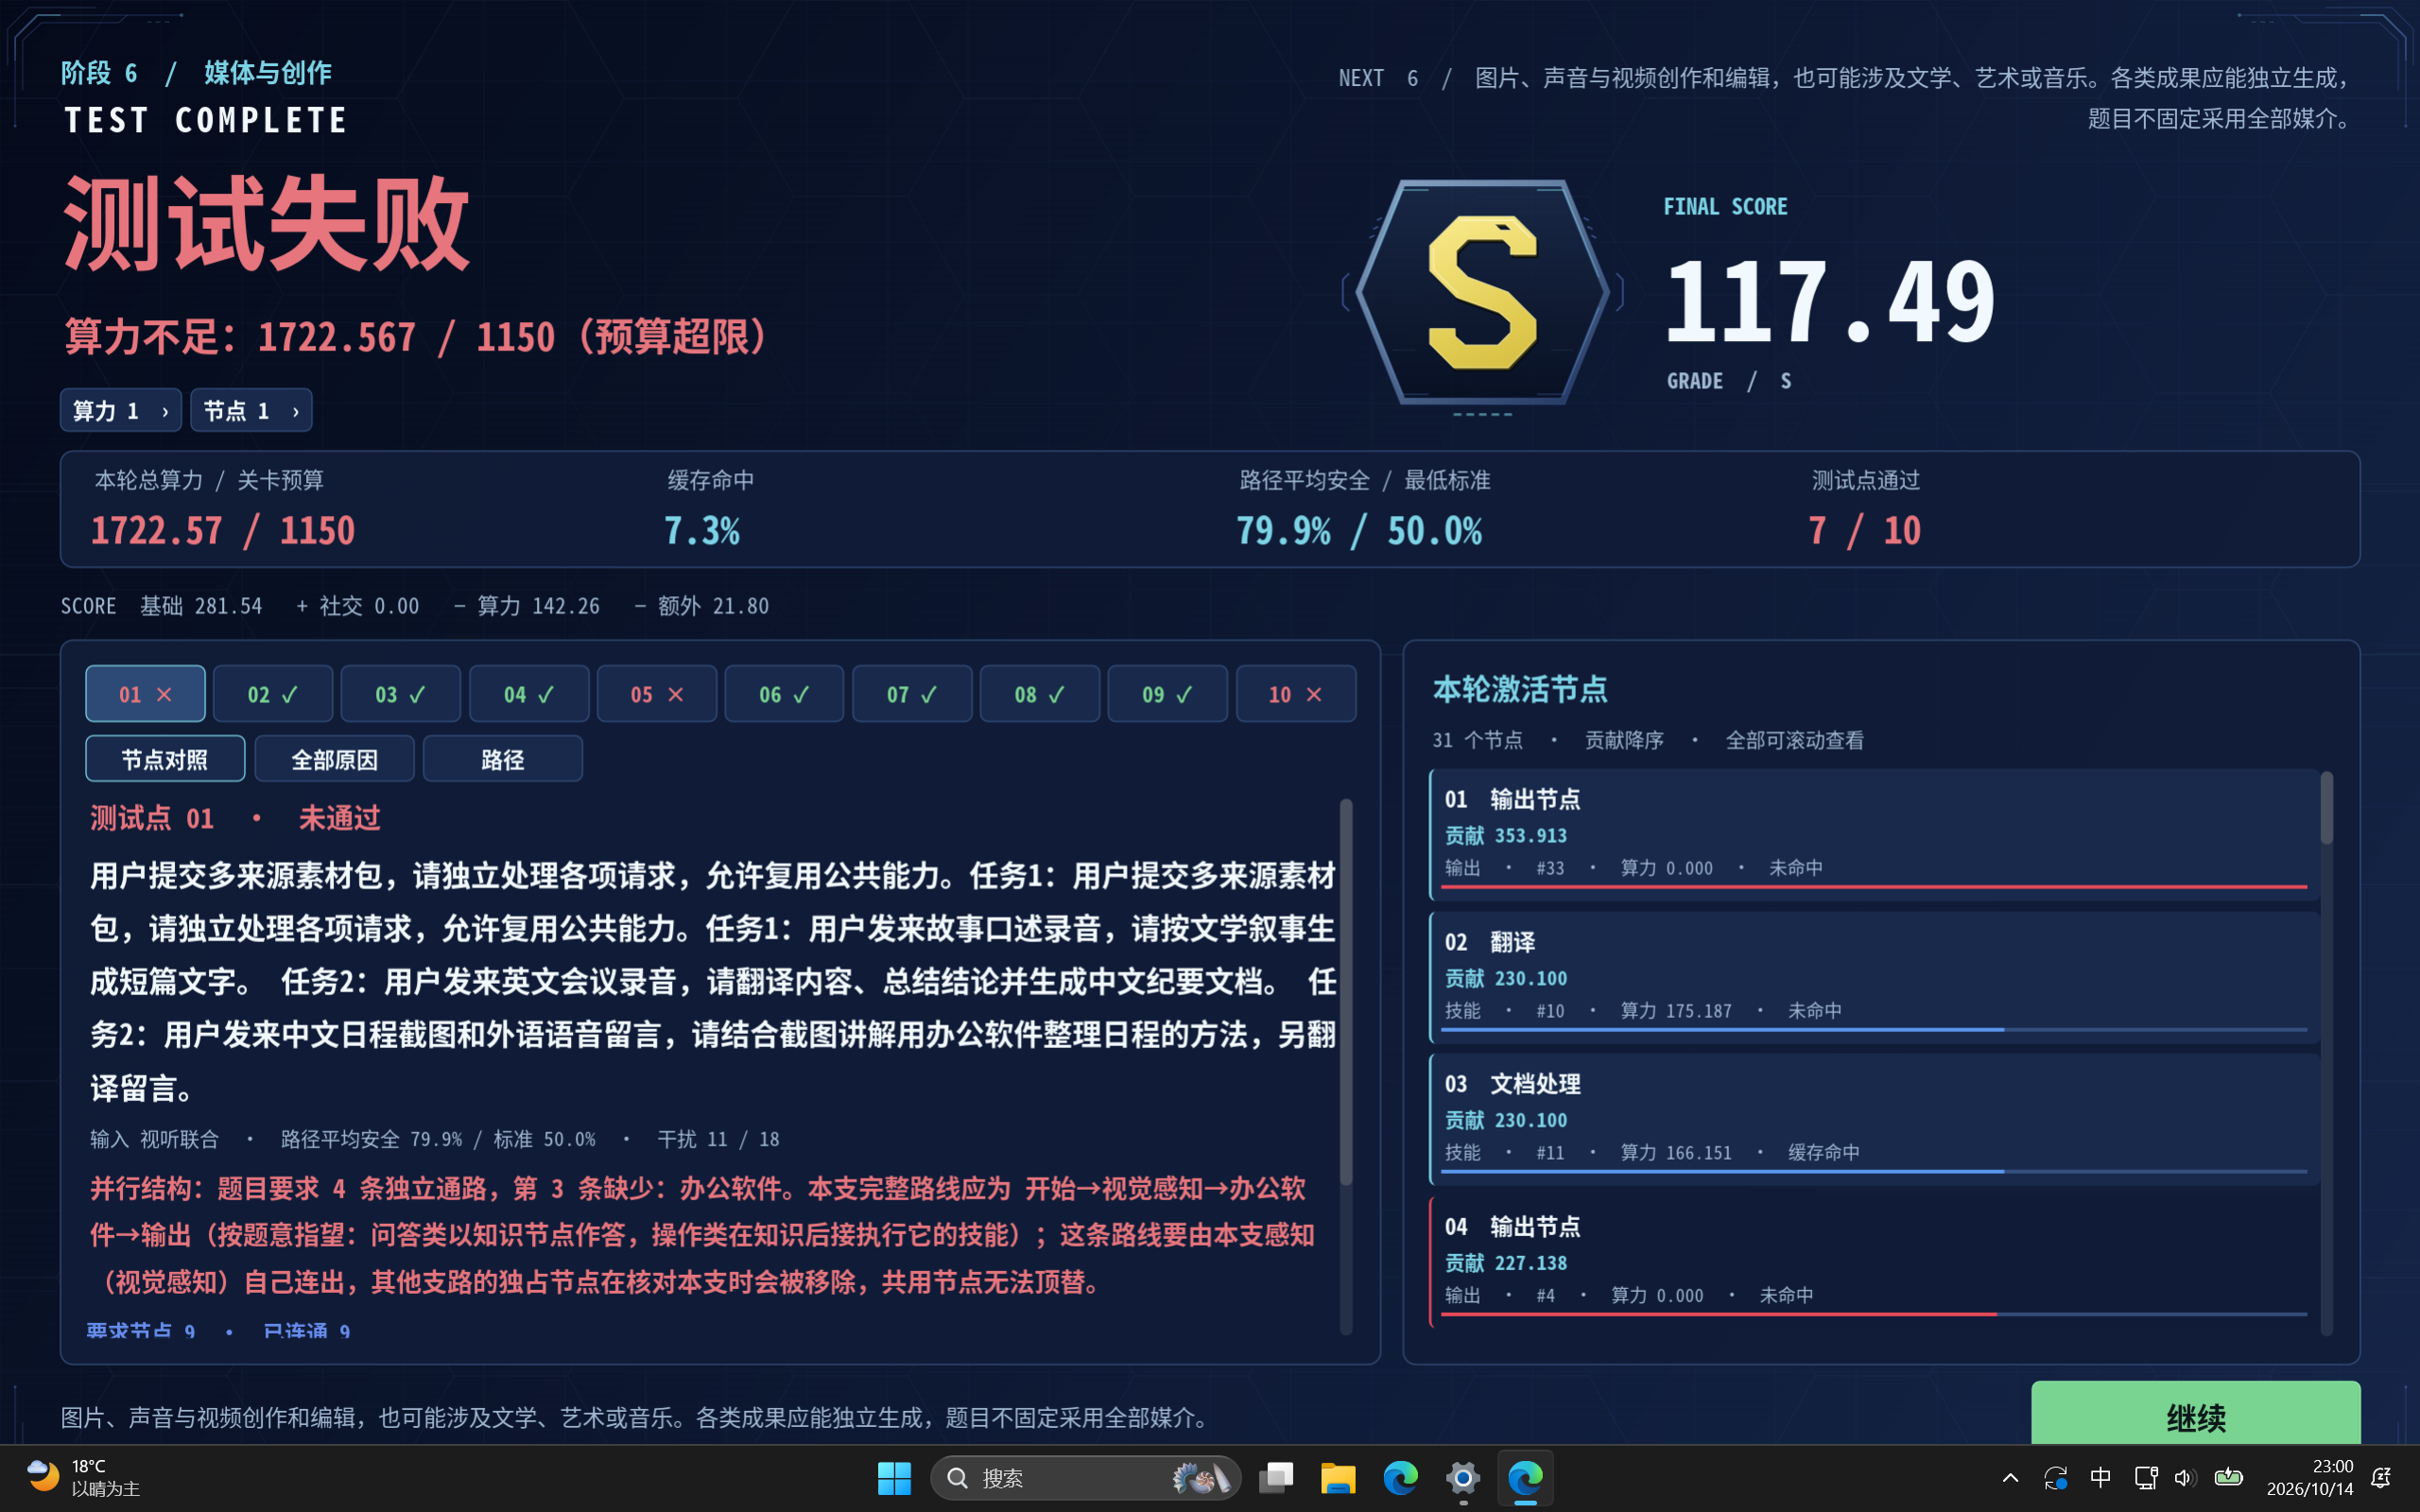Click the green 继续 button
Screen dimensions: 2420x1512
tap(2195, 1414)
